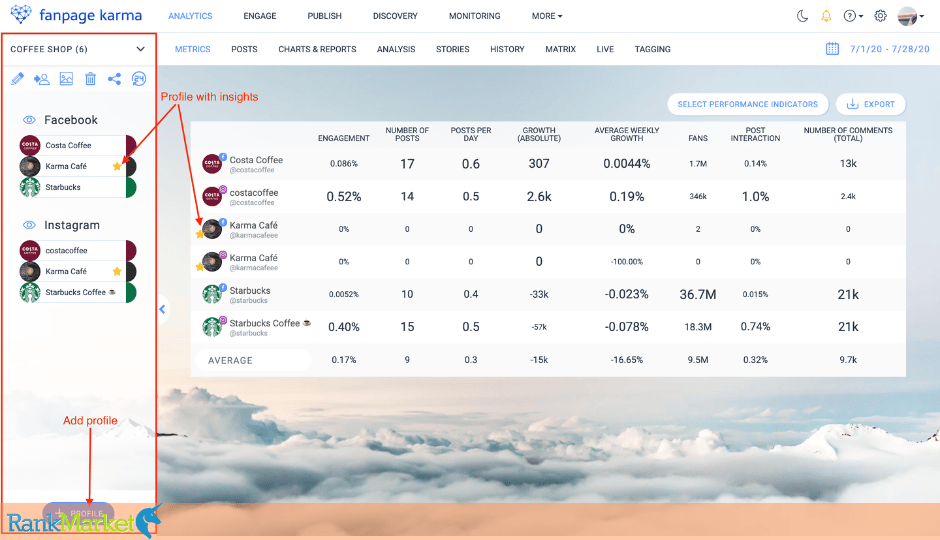Delete dashboard with the trash icon
The height and width of the screenshot is (540, 940).
click(90, 79)
